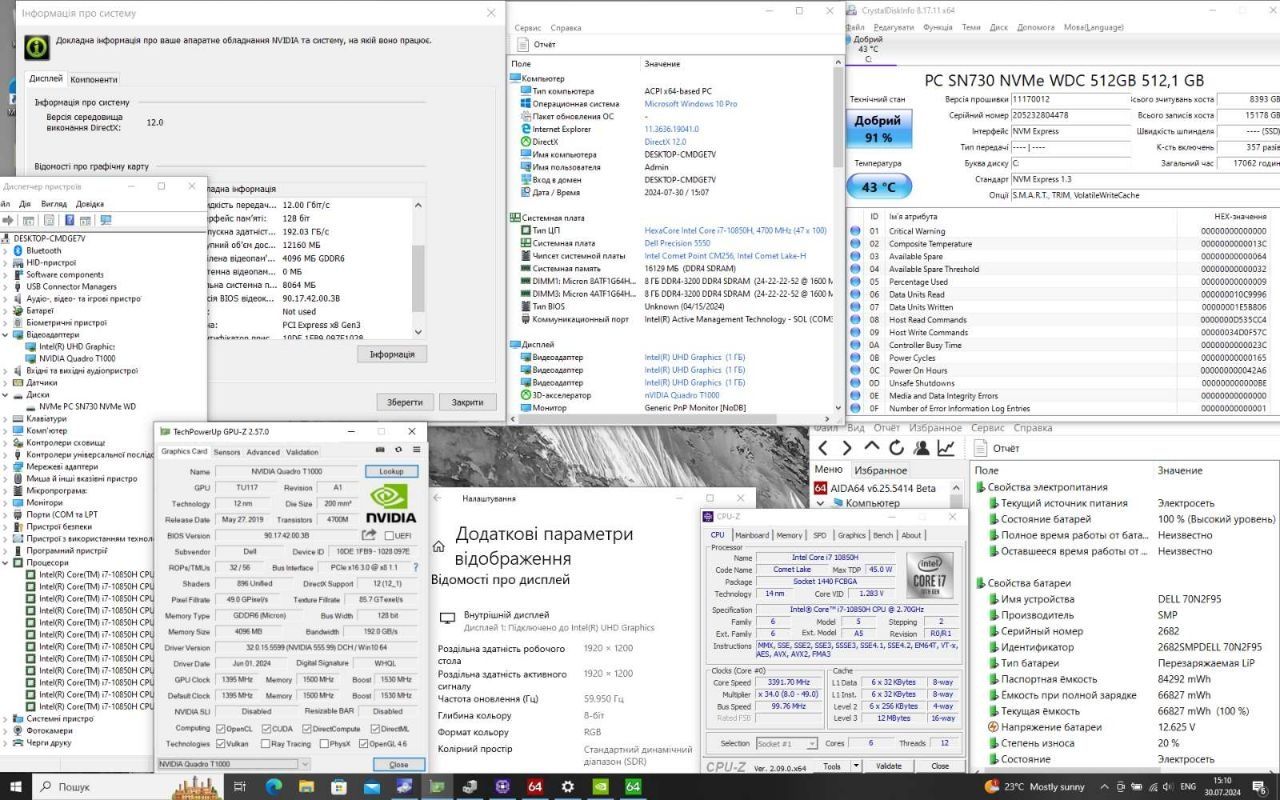Toggle Vulkan checkbox in GPU-Z
Screen dimensions: 1280x800
[x=219, y=743]
